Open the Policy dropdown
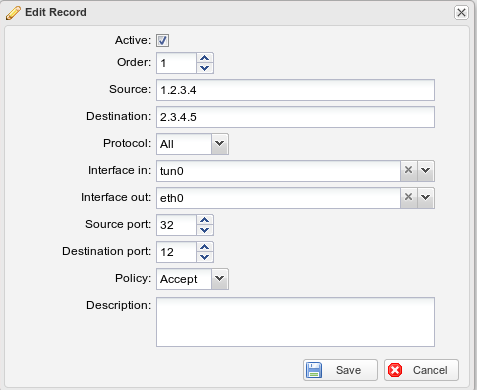The width and height of the screenshot is (477, 390). point(220,279)
